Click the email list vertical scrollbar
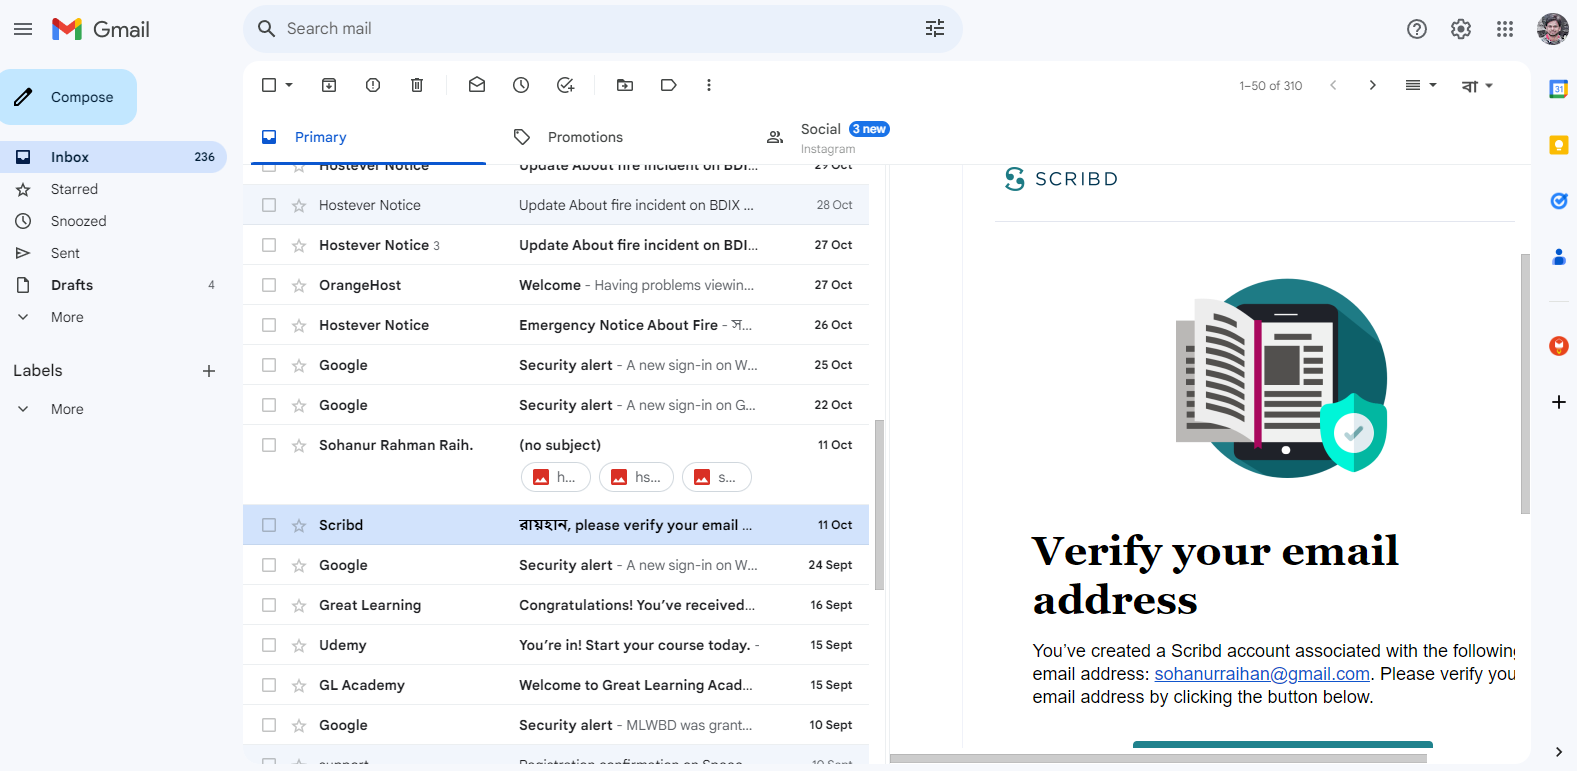The image size is (1577, 771). [x=880, y=505]
